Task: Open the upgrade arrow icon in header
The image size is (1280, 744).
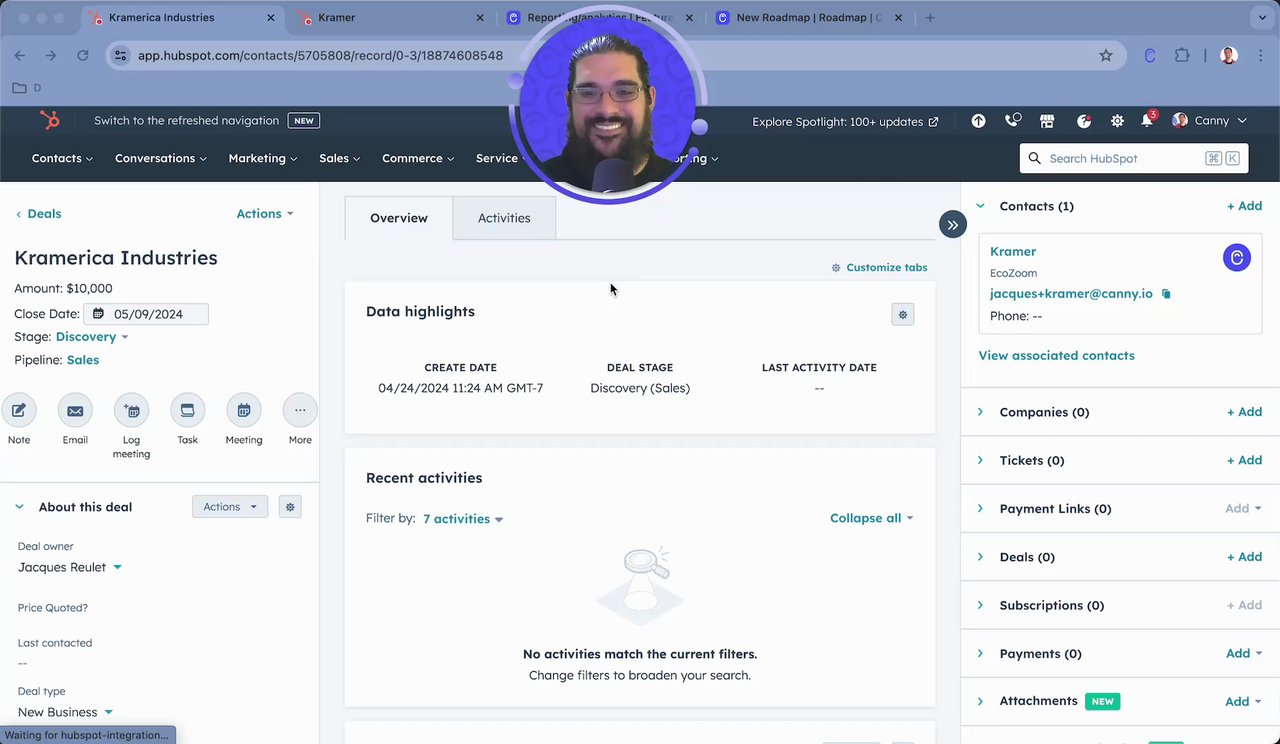Action: tap(978, 121)
